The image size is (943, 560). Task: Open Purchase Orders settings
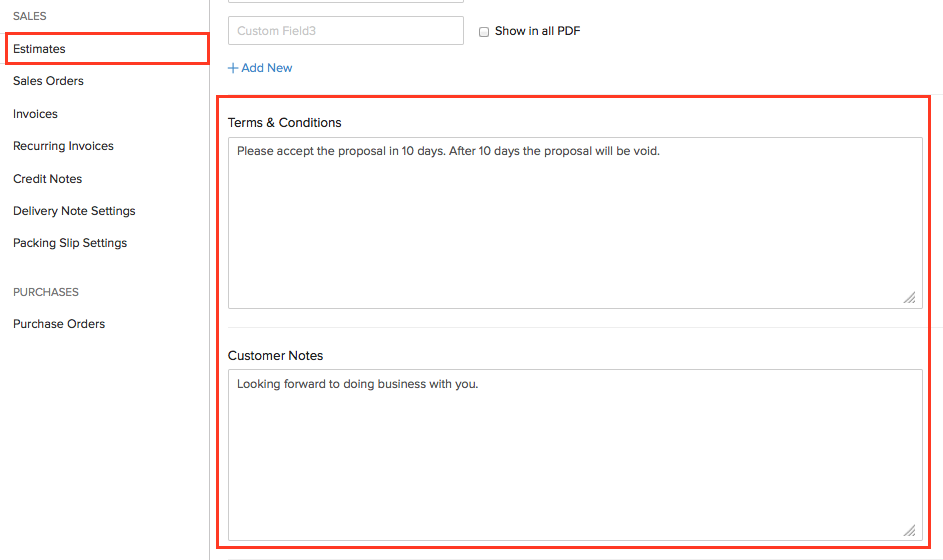tap(59, 324)
